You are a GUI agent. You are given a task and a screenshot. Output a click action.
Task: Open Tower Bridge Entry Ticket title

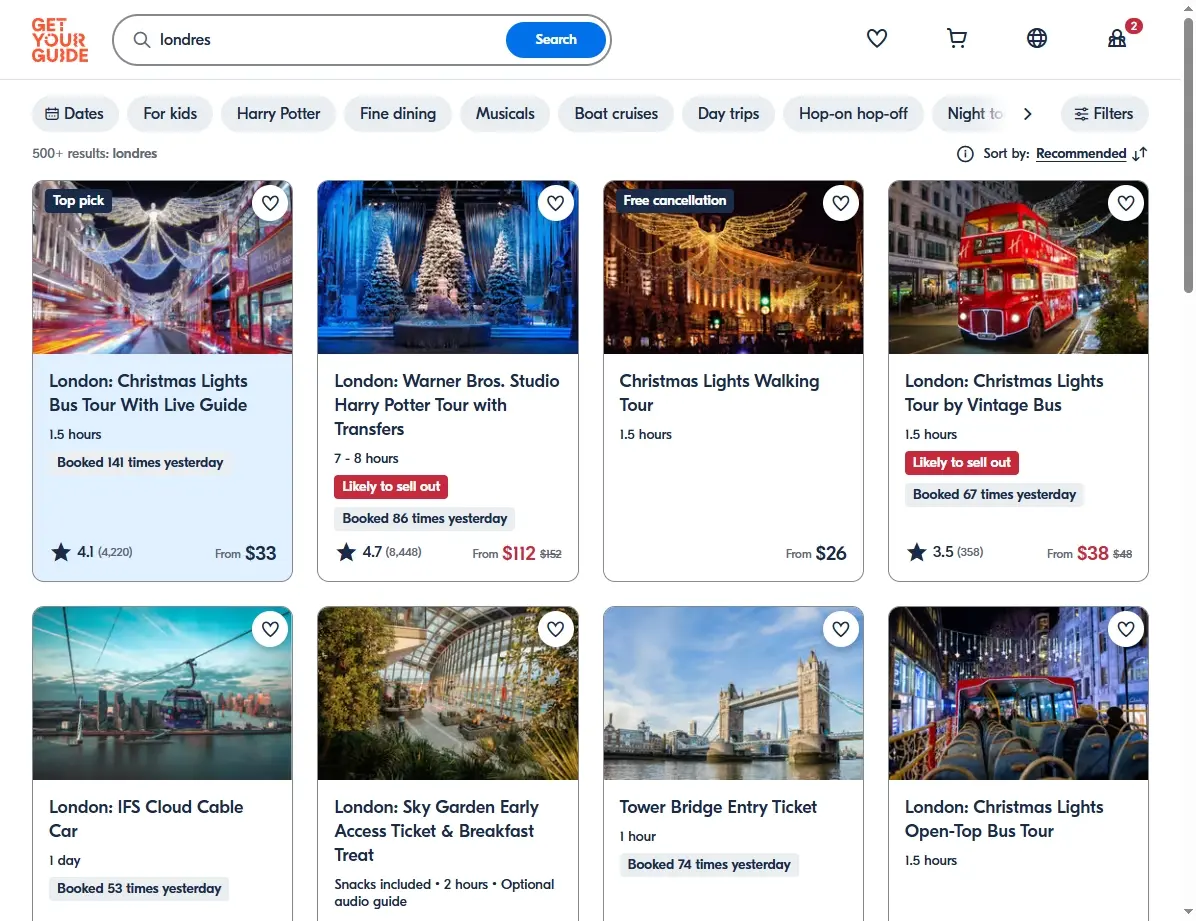point(718,807)
